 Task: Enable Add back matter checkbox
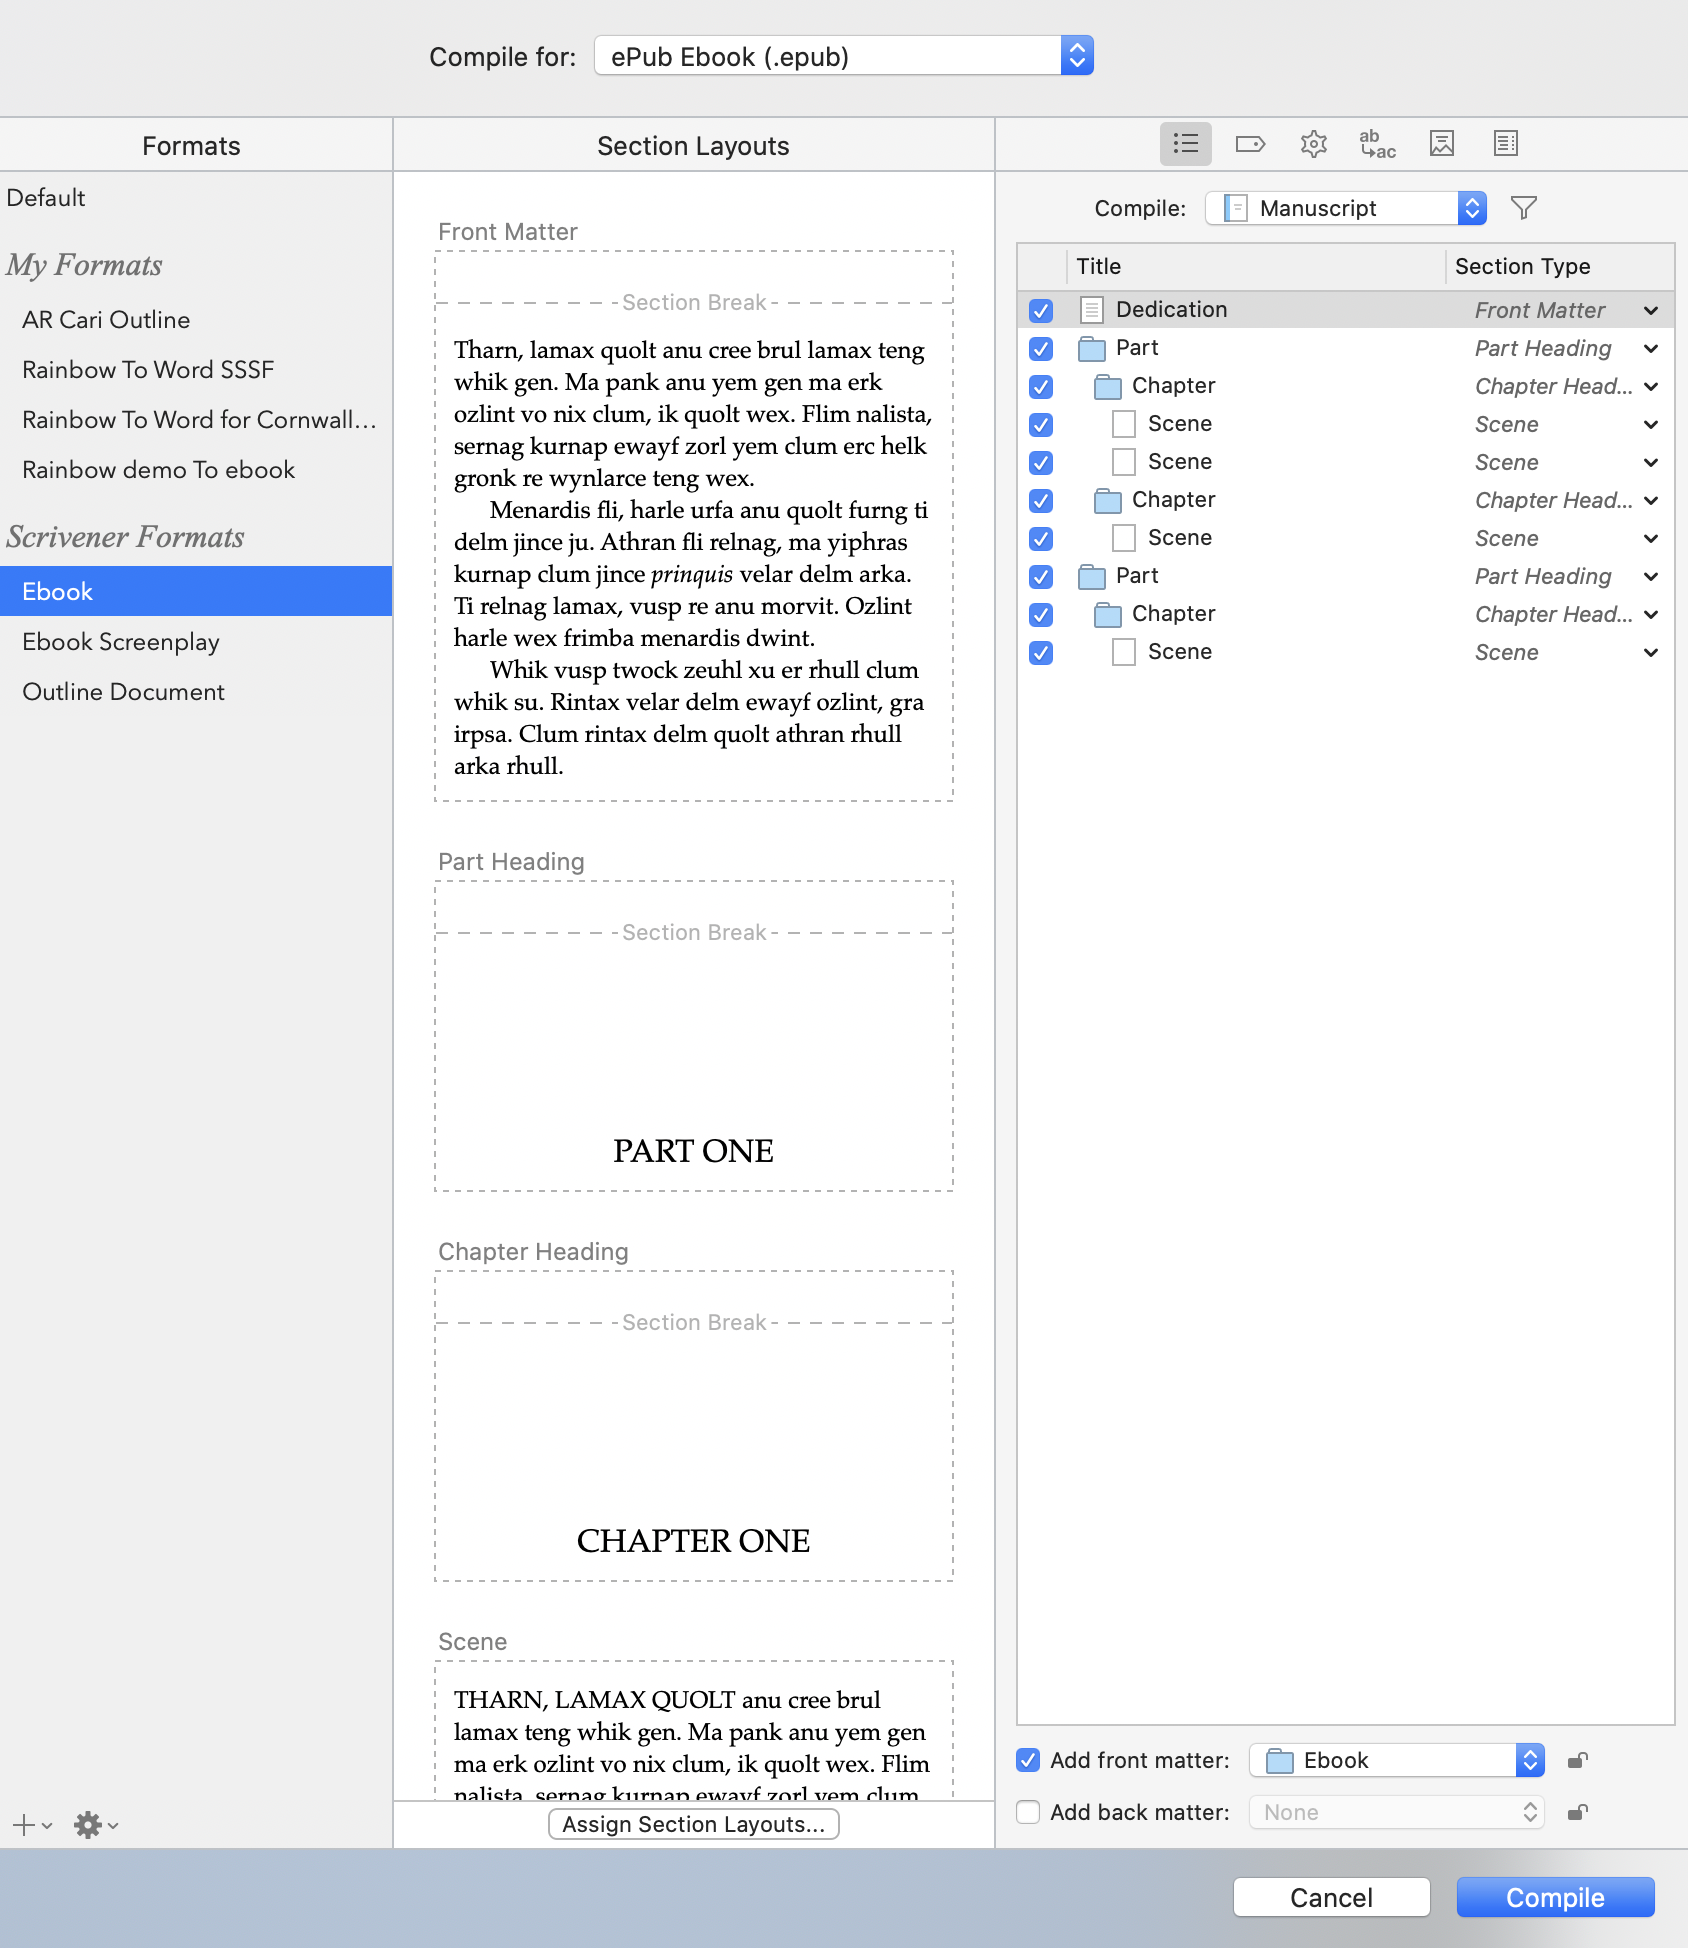[x=1028, y=1812]
